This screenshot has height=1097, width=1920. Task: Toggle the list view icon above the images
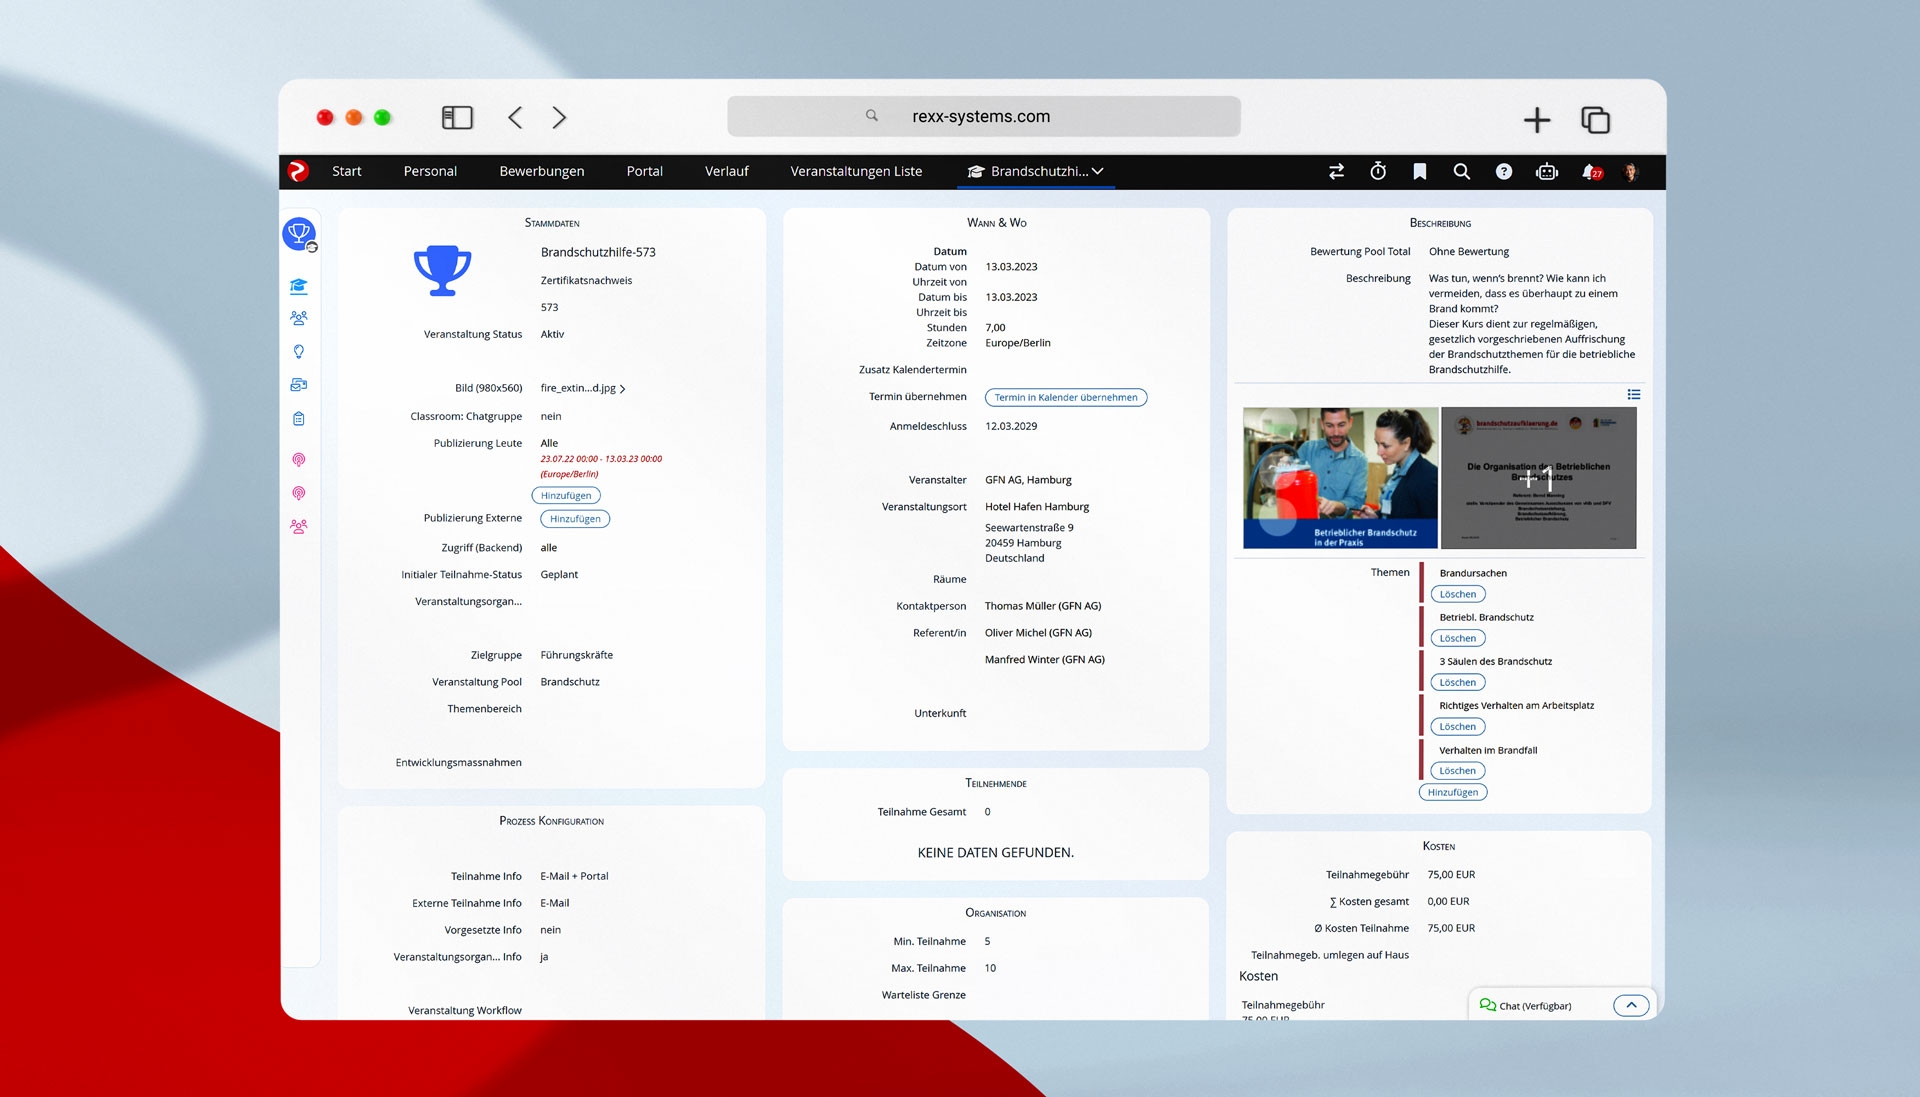[1633, 394]
